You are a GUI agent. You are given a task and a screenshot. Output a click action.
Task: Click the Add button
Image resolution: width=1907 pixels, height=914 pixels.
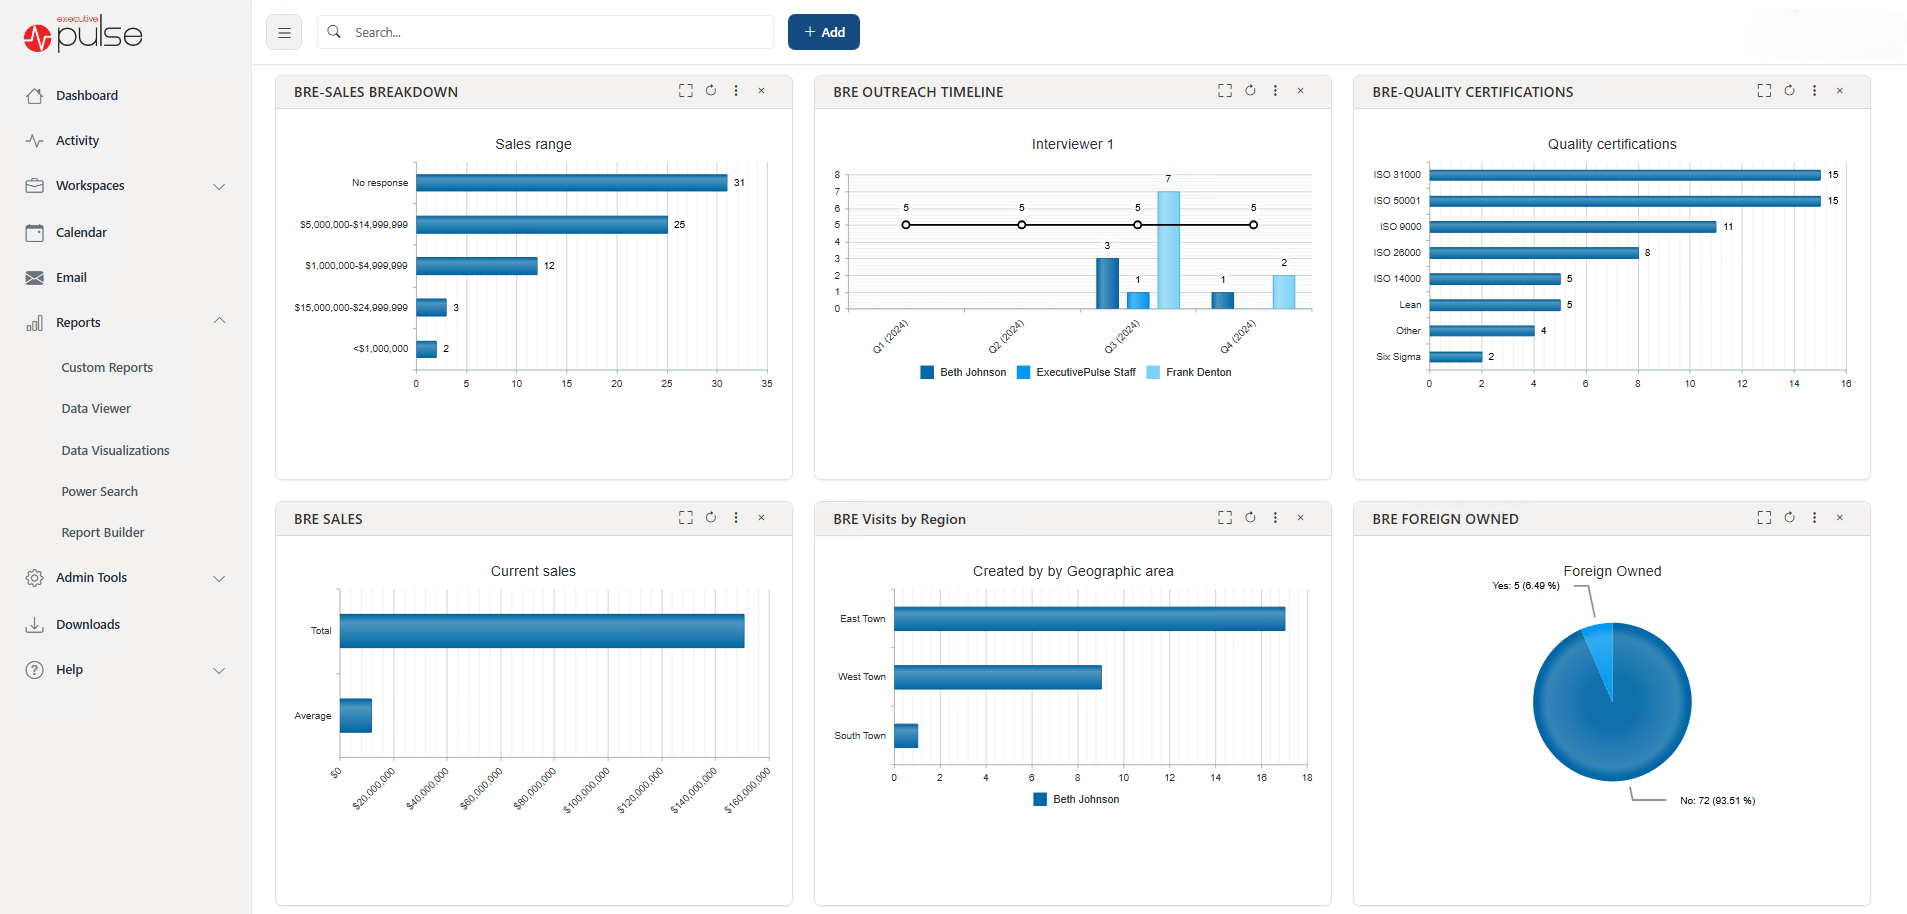823,31
